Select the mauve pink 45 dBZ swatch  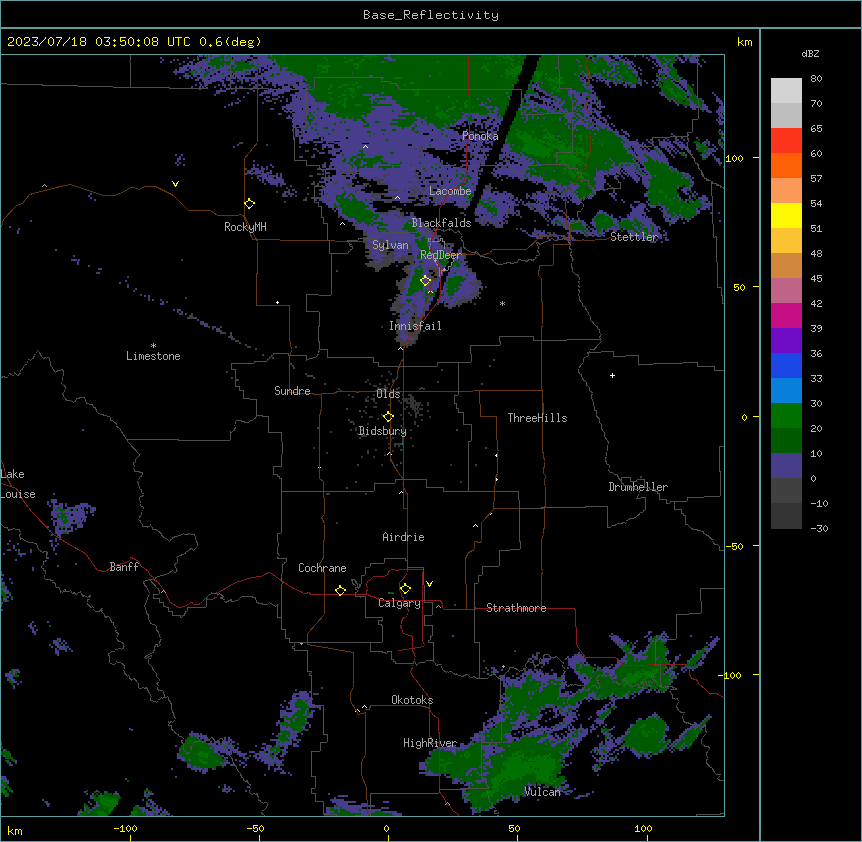pos(786,291)
